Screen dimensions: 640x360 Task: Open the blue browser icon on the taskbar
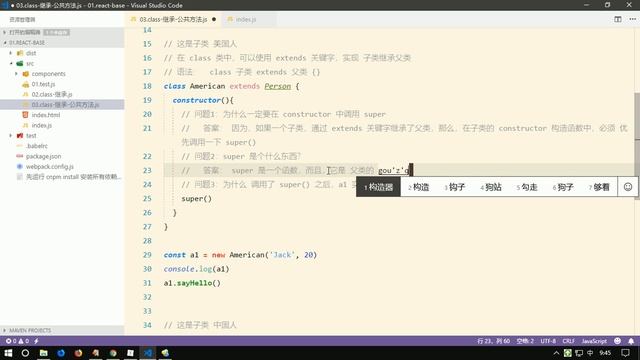tap(61, 353)
